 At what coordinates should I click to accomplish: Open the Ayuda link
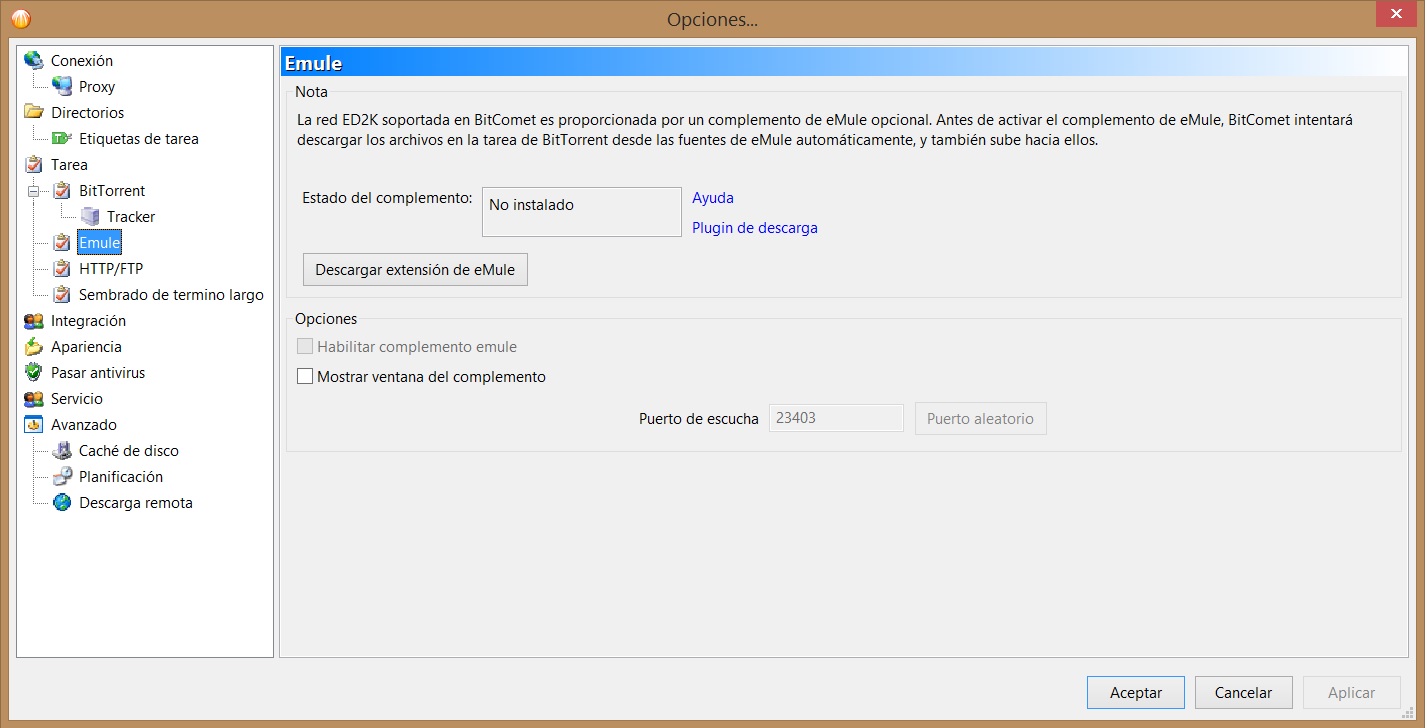712,198
